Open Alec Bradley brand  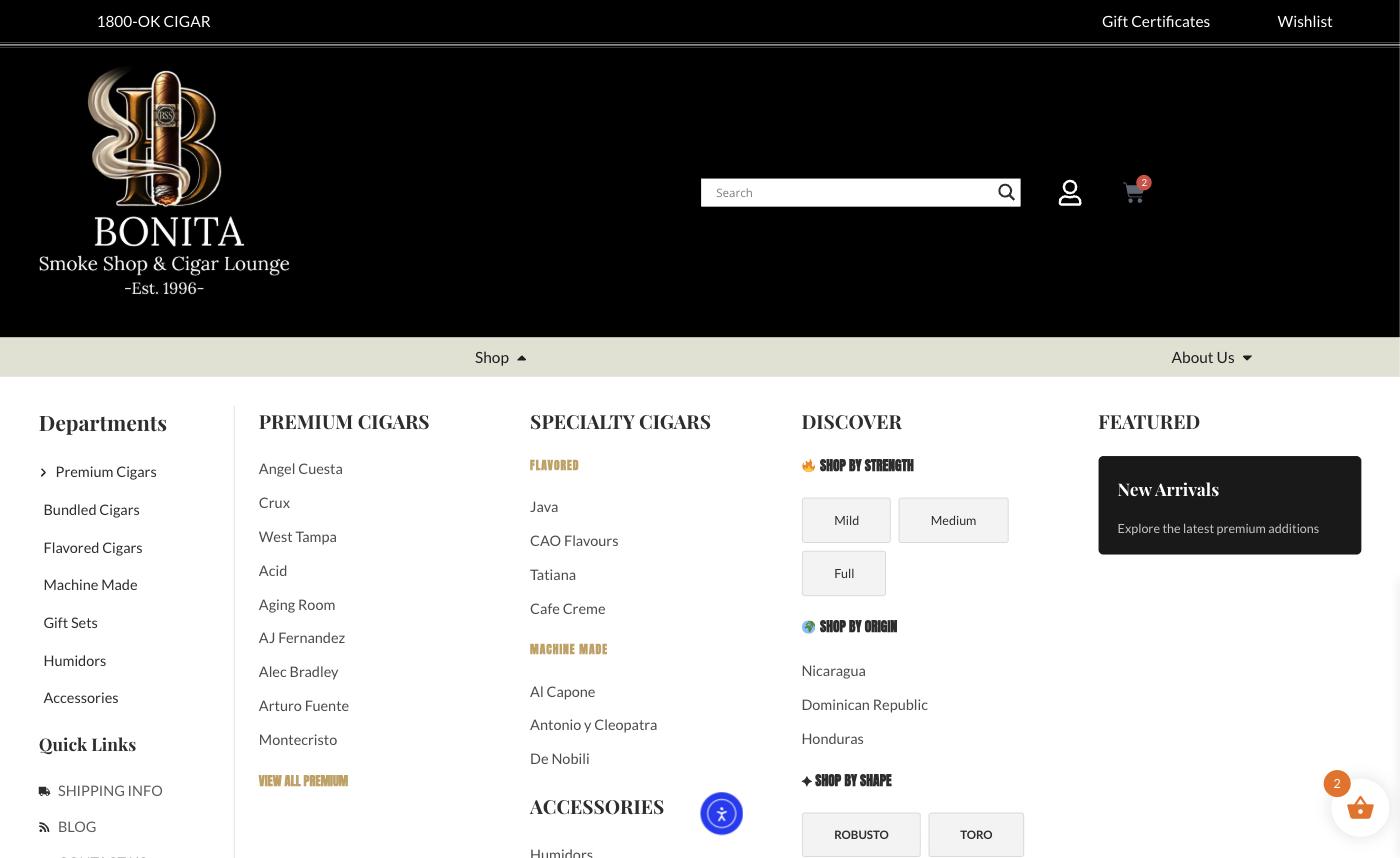point(298,672)
